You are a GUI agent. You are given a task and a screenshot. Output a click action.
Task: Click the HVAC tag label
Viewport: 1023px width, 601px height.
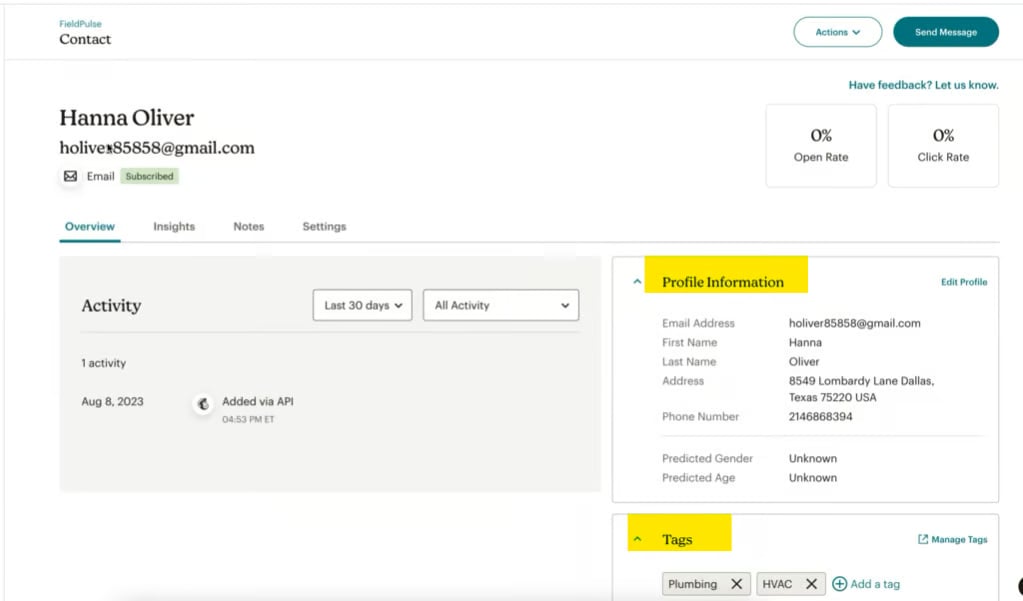click(x=777, y=584)
